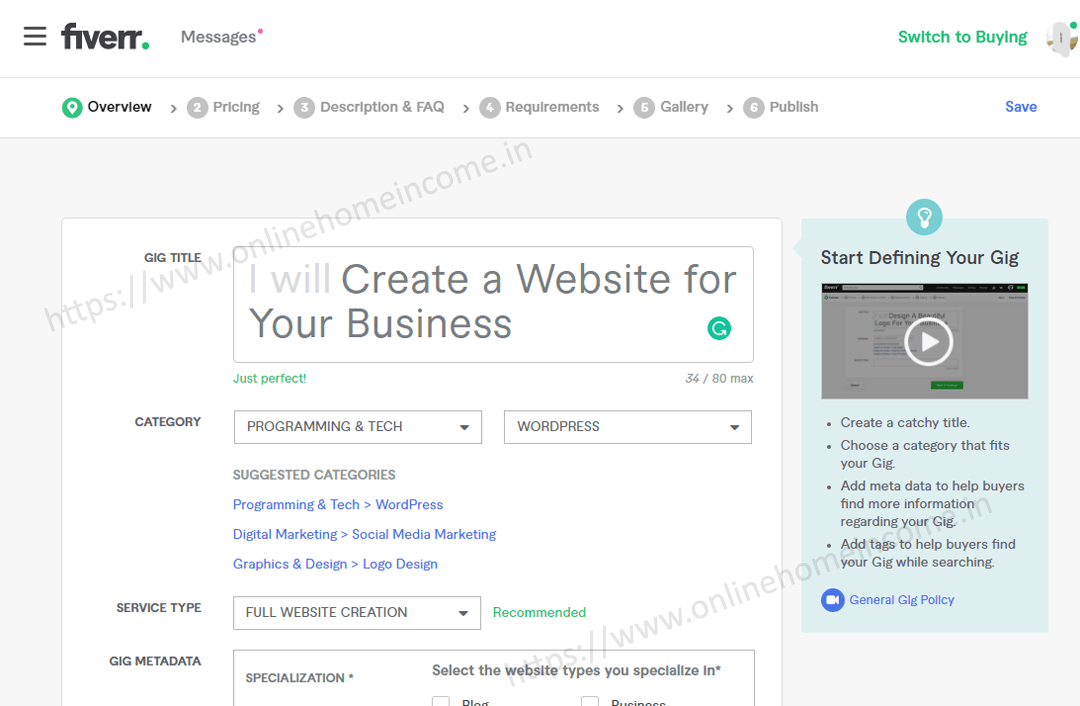Click the Grammarly icon in gig title

tap(719, 329)
